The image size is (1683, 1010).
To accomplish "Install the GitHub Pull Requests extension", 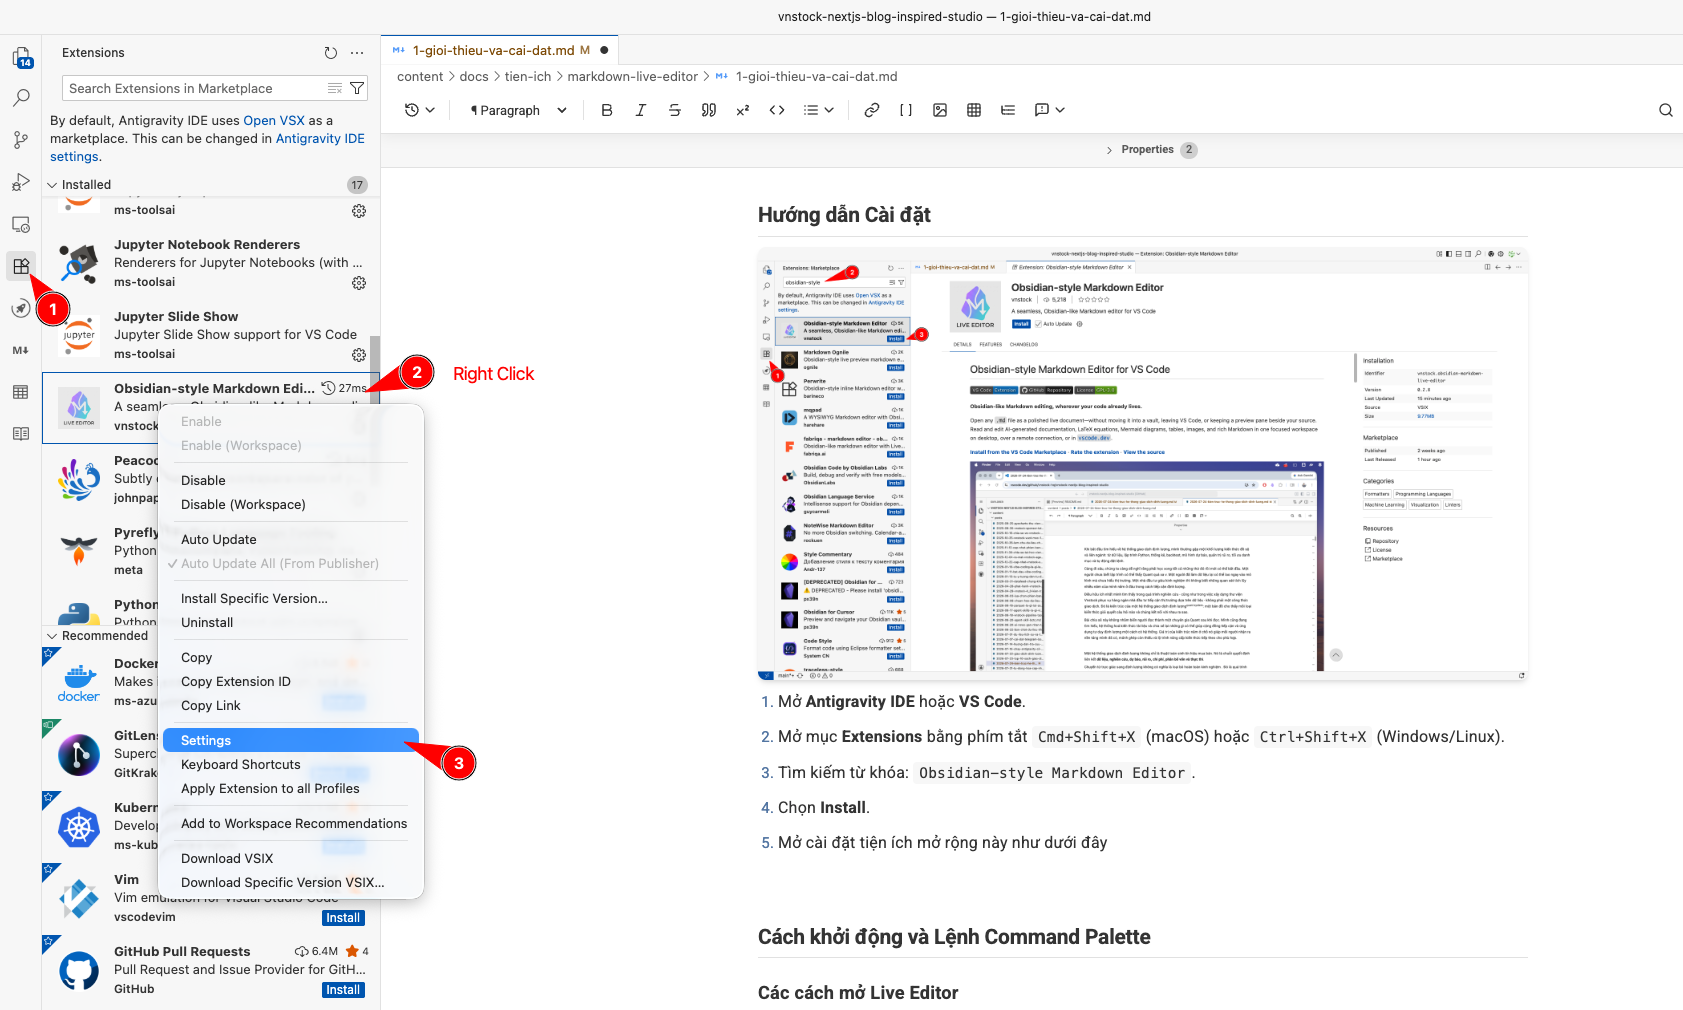I will point(343,990).
